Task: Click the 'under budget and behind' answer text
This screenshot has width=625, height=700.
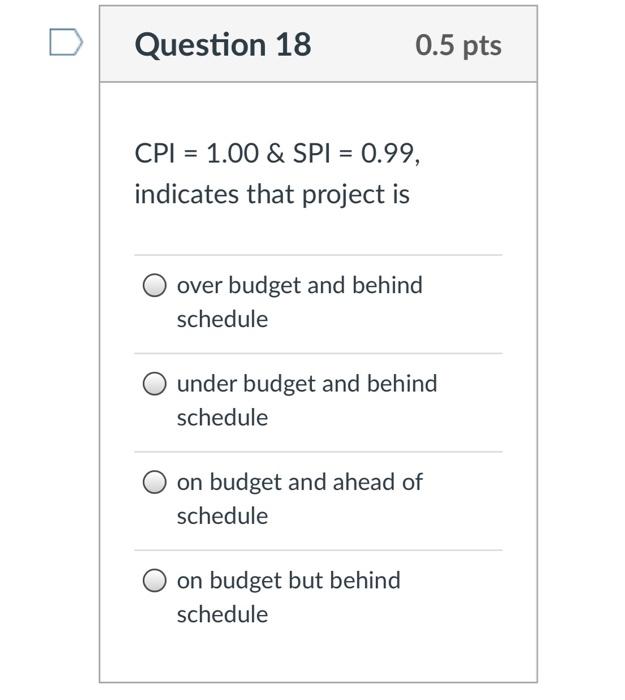Action: [x=306, y=383]
